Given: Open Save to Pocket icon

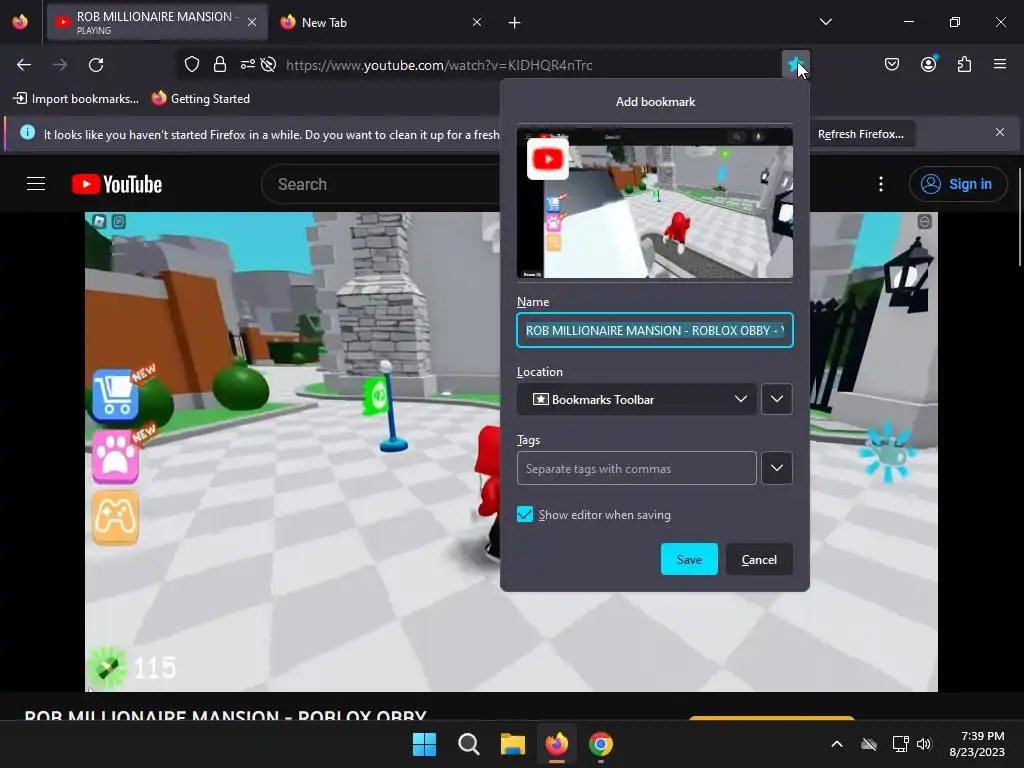Looking at the screenshot, I should (x=891, y=64).
